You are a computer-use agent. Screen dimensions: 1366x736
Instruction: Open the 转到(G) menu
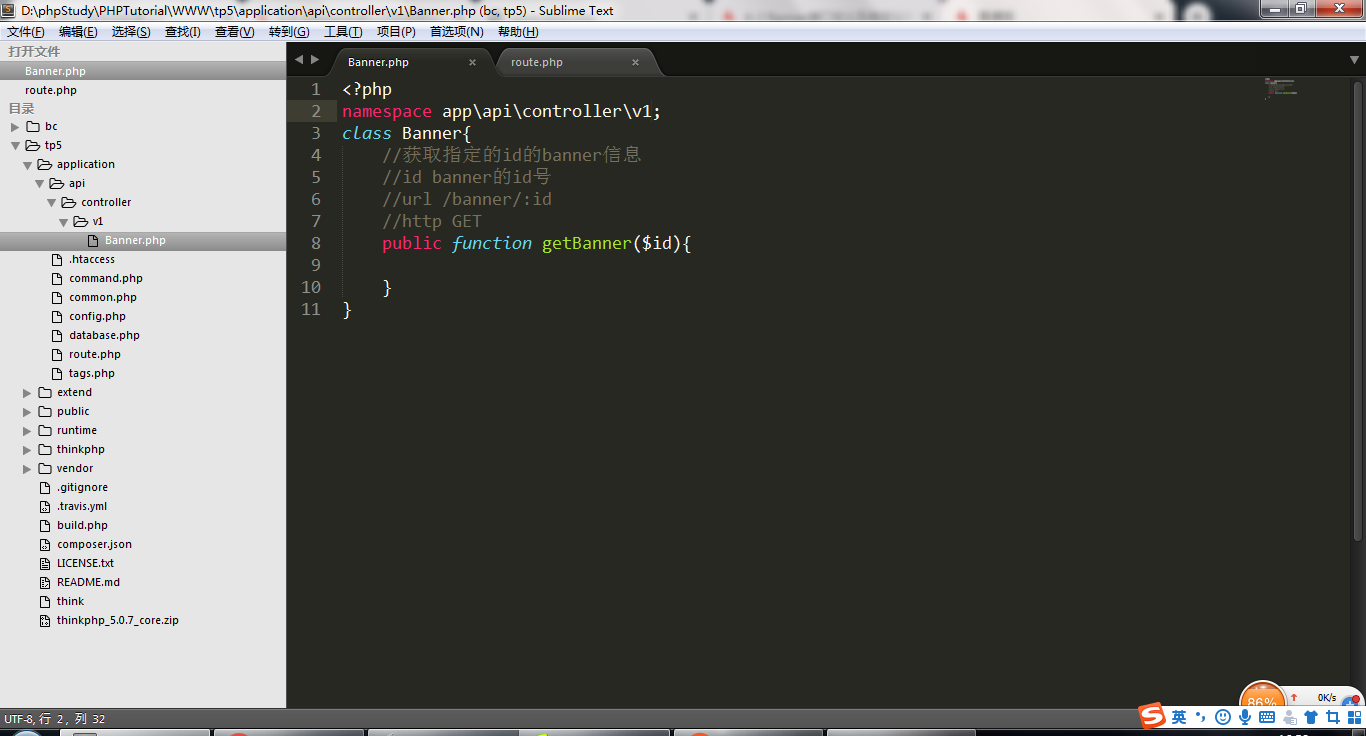[289, 32]
